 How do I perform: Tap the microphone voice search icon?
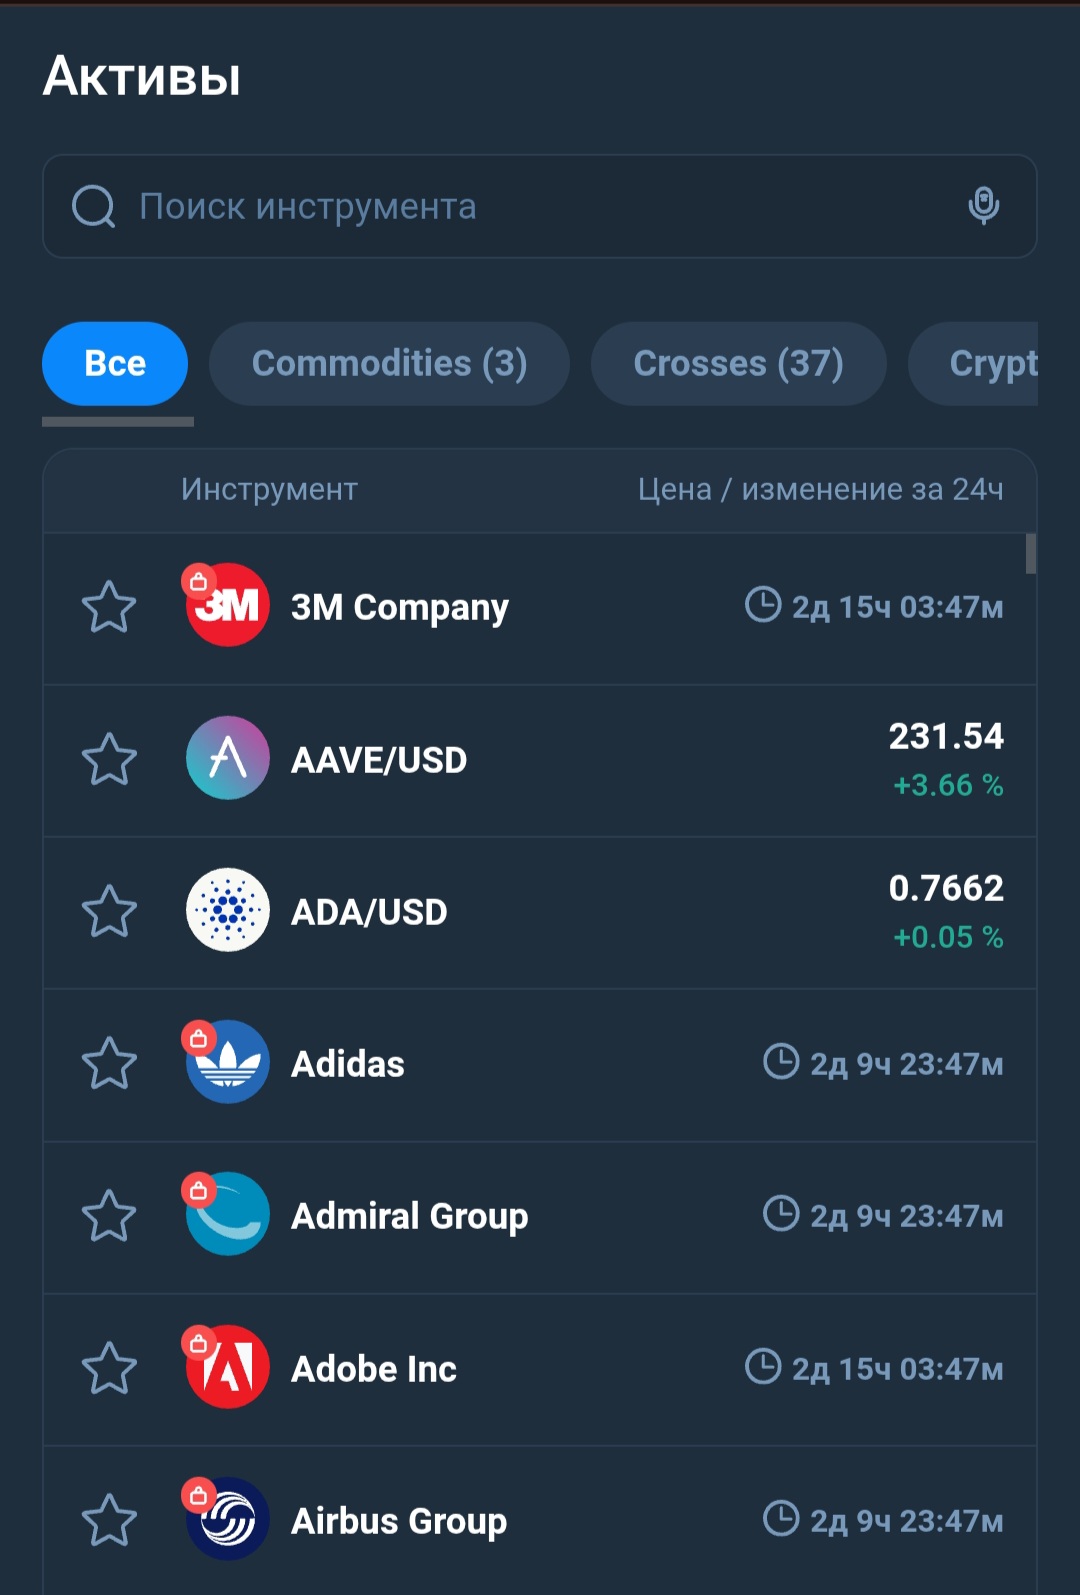coord(984,206)
